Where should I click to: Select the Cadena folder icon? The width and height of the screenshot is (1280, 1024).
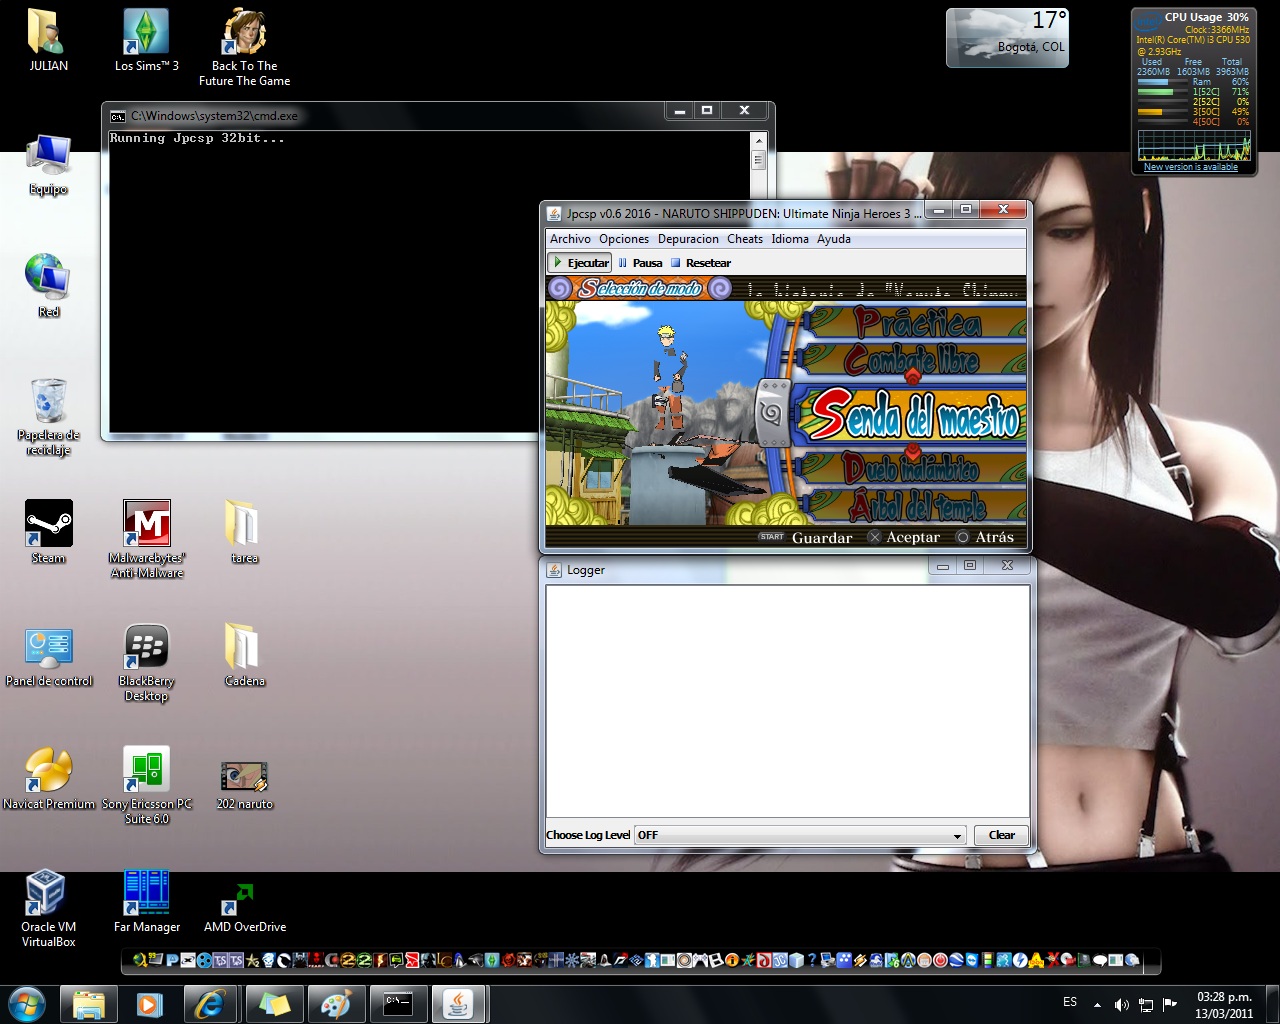point(244,655)
